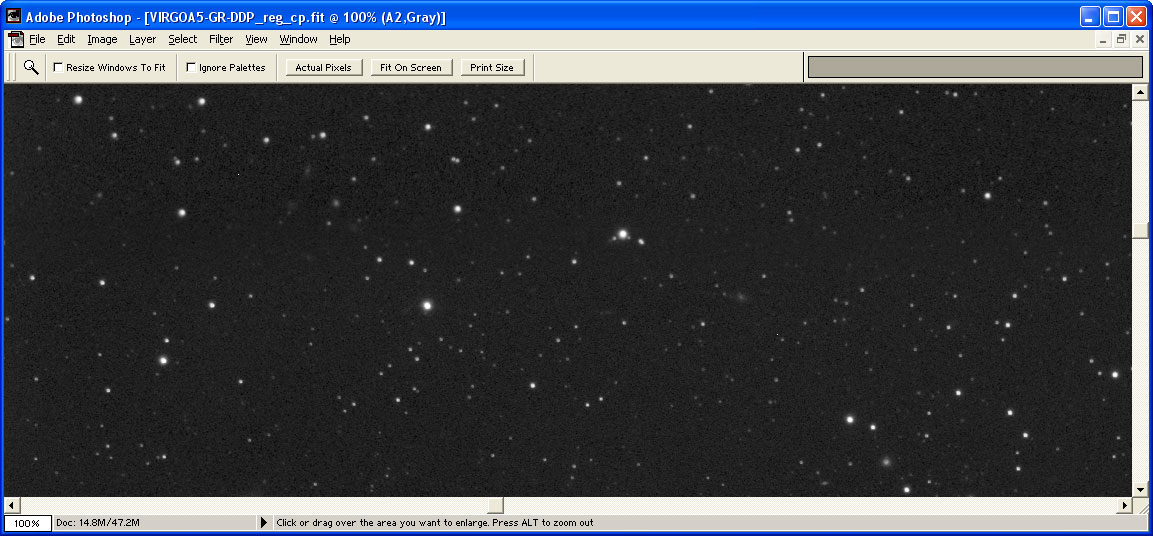Open the Image menu
This screenshot has height=536, width=1153.
pyautogui.click(x=102, y=40)
